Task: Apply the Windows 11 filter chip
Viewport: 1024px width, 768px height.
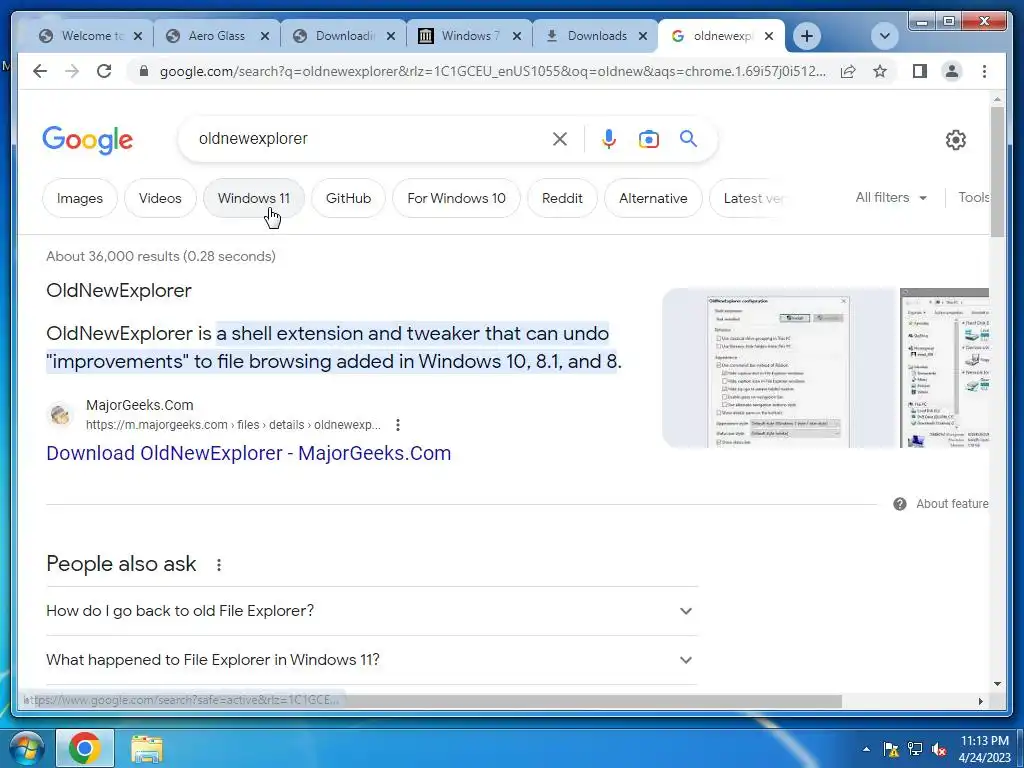Action: (x=253, y=198)
